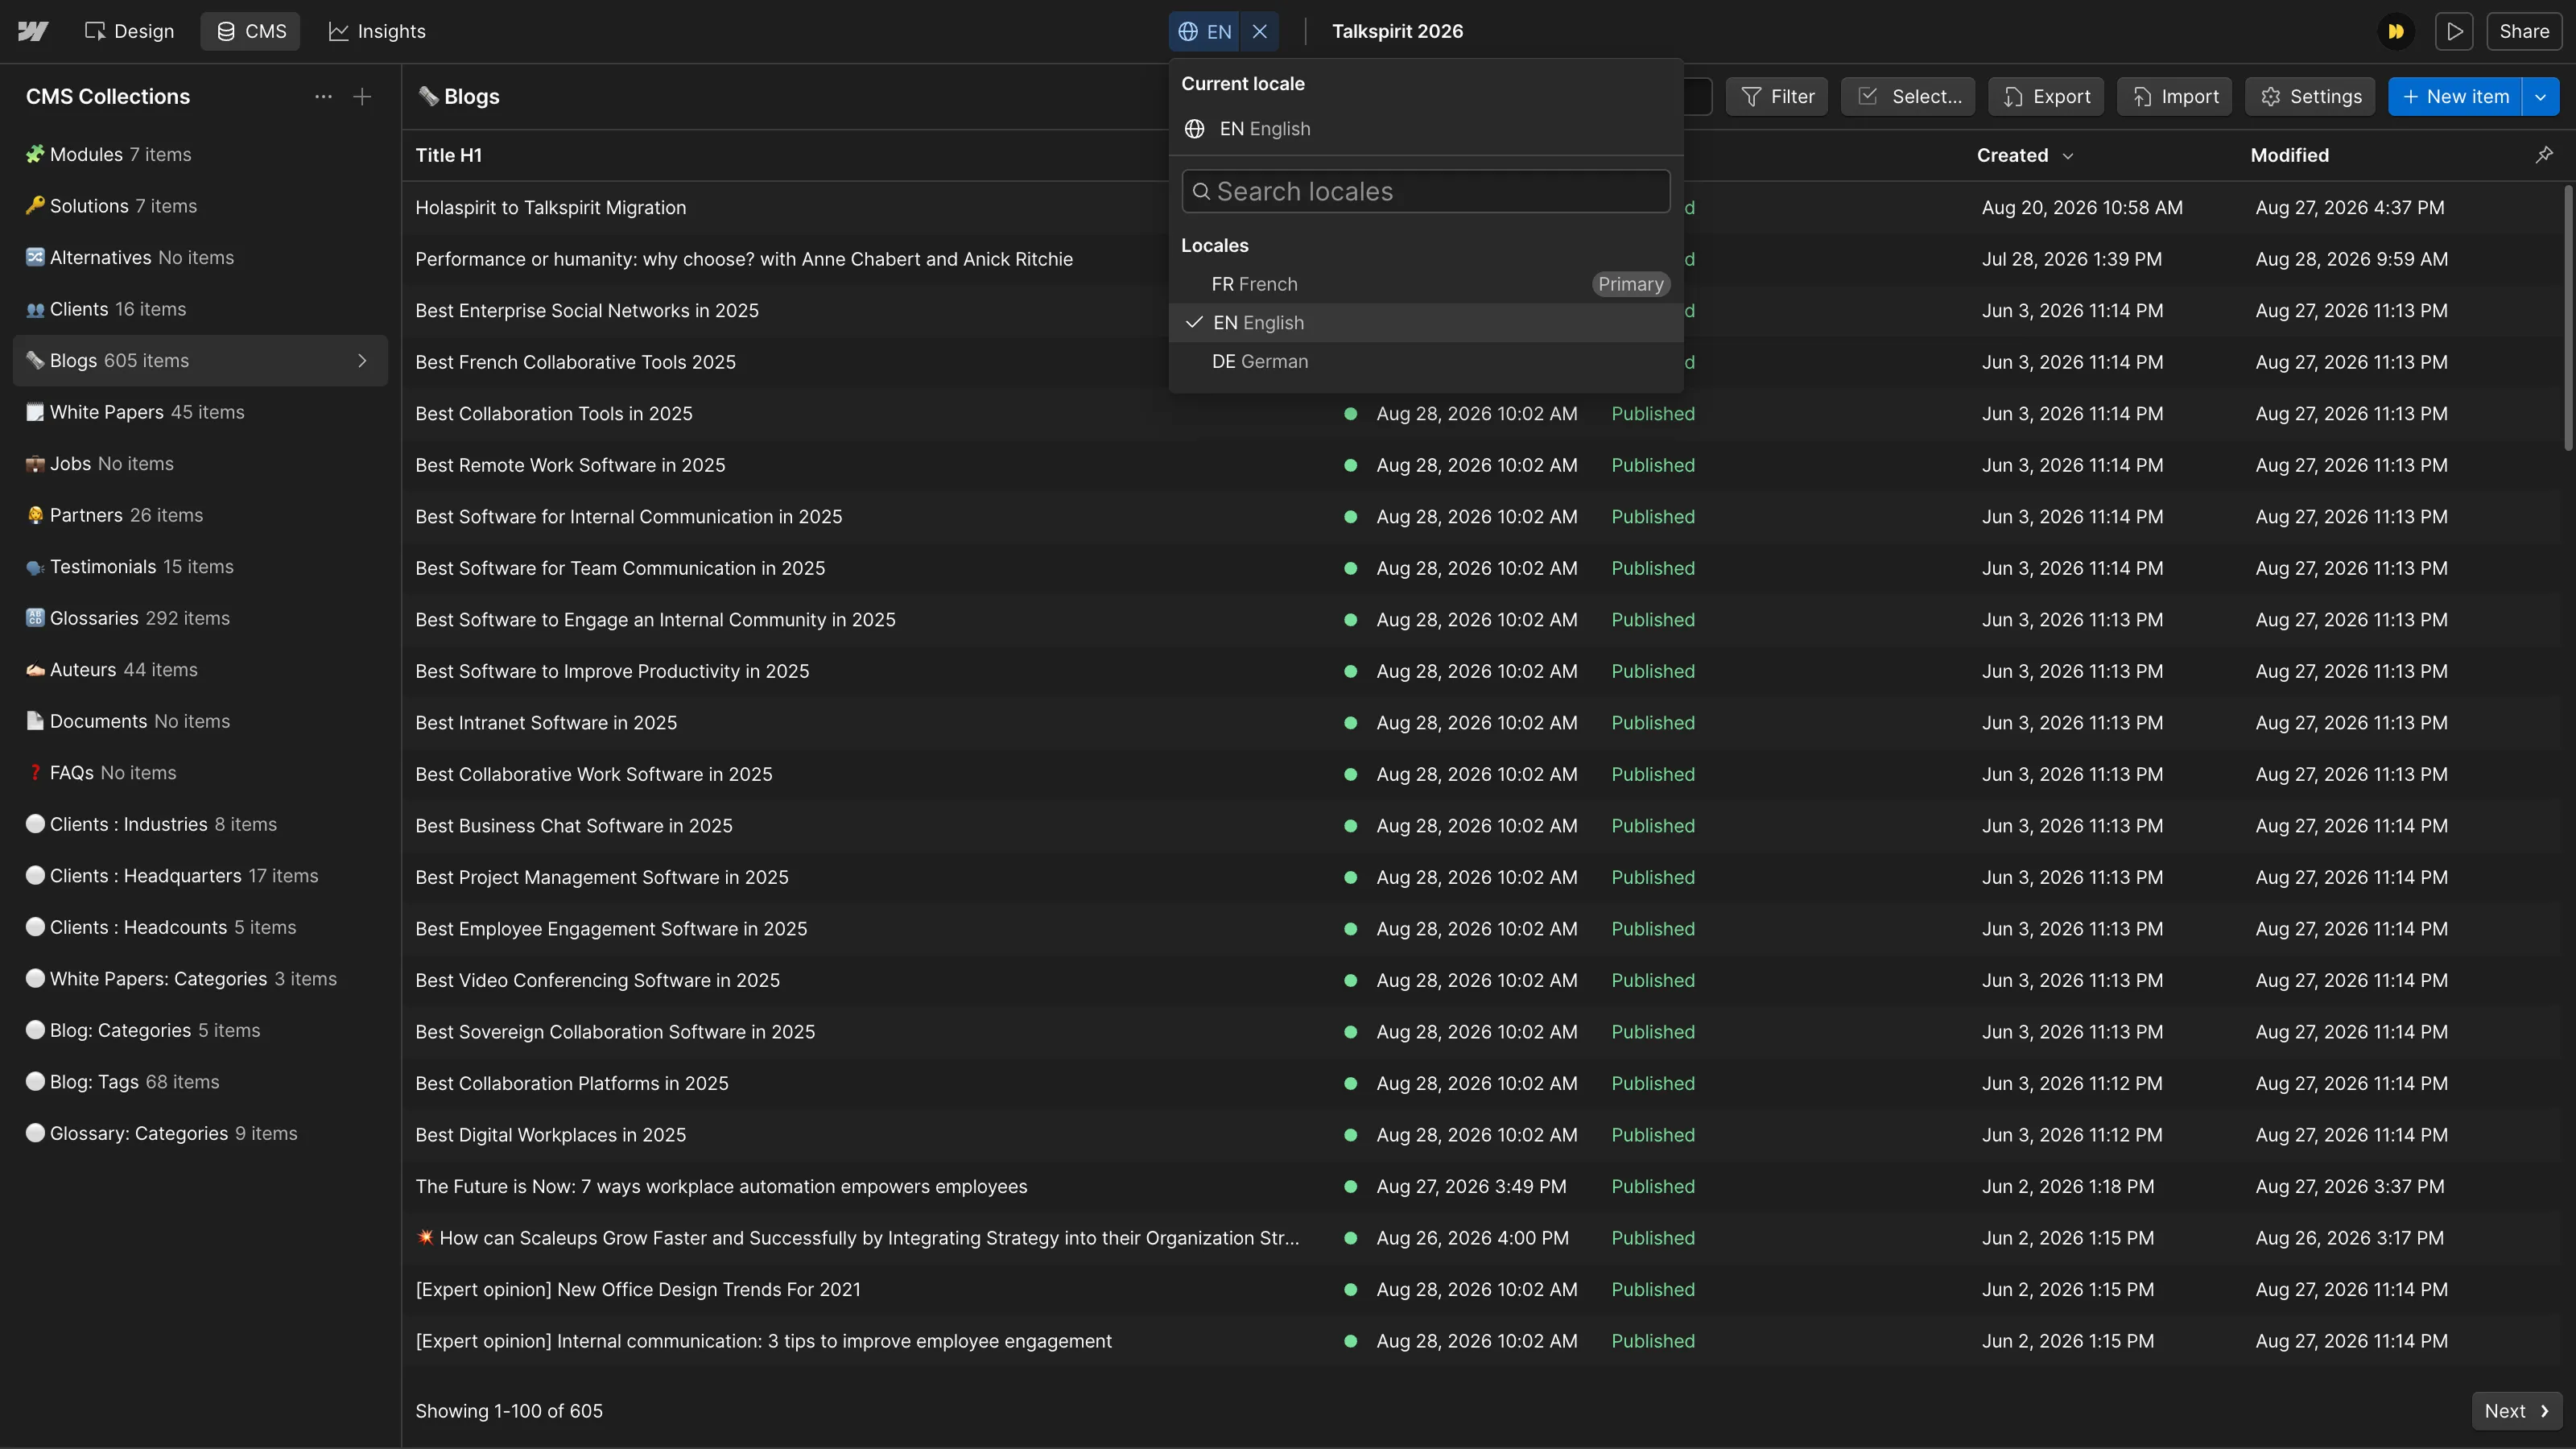The image size is (2576, 1449).
Task: Open 'Holaspirit to Talkspirit Migration' item
Action: click(551, 207)
